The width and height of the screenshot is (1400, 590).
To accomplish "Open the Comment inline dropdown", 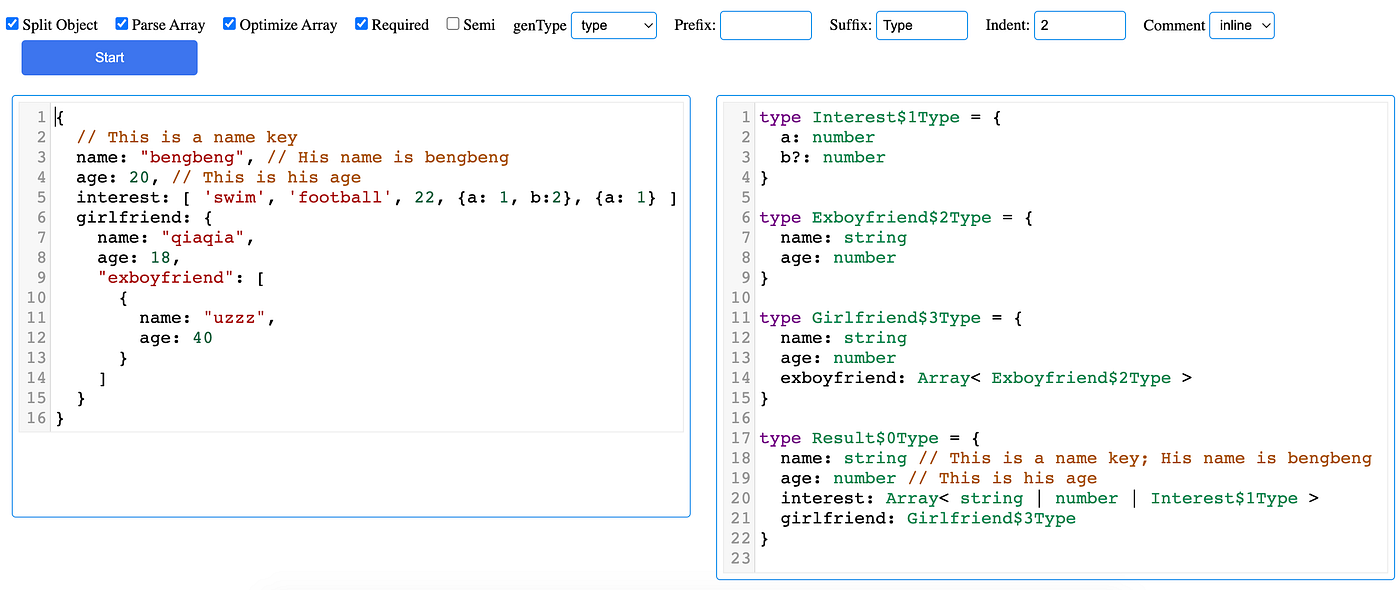I will point(1242,25).
